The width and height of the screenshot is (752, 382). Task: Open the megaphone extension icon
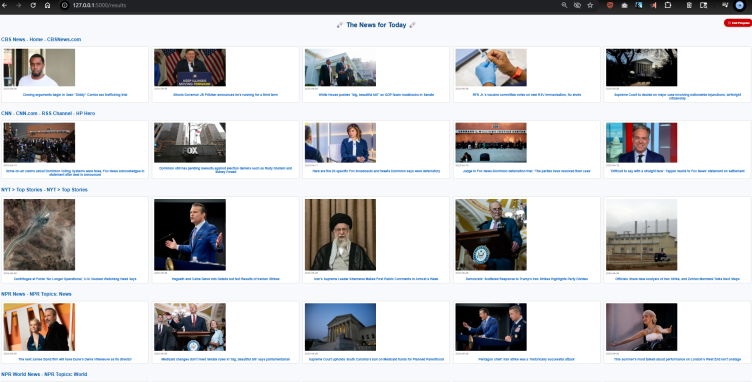tap(653, 5)
